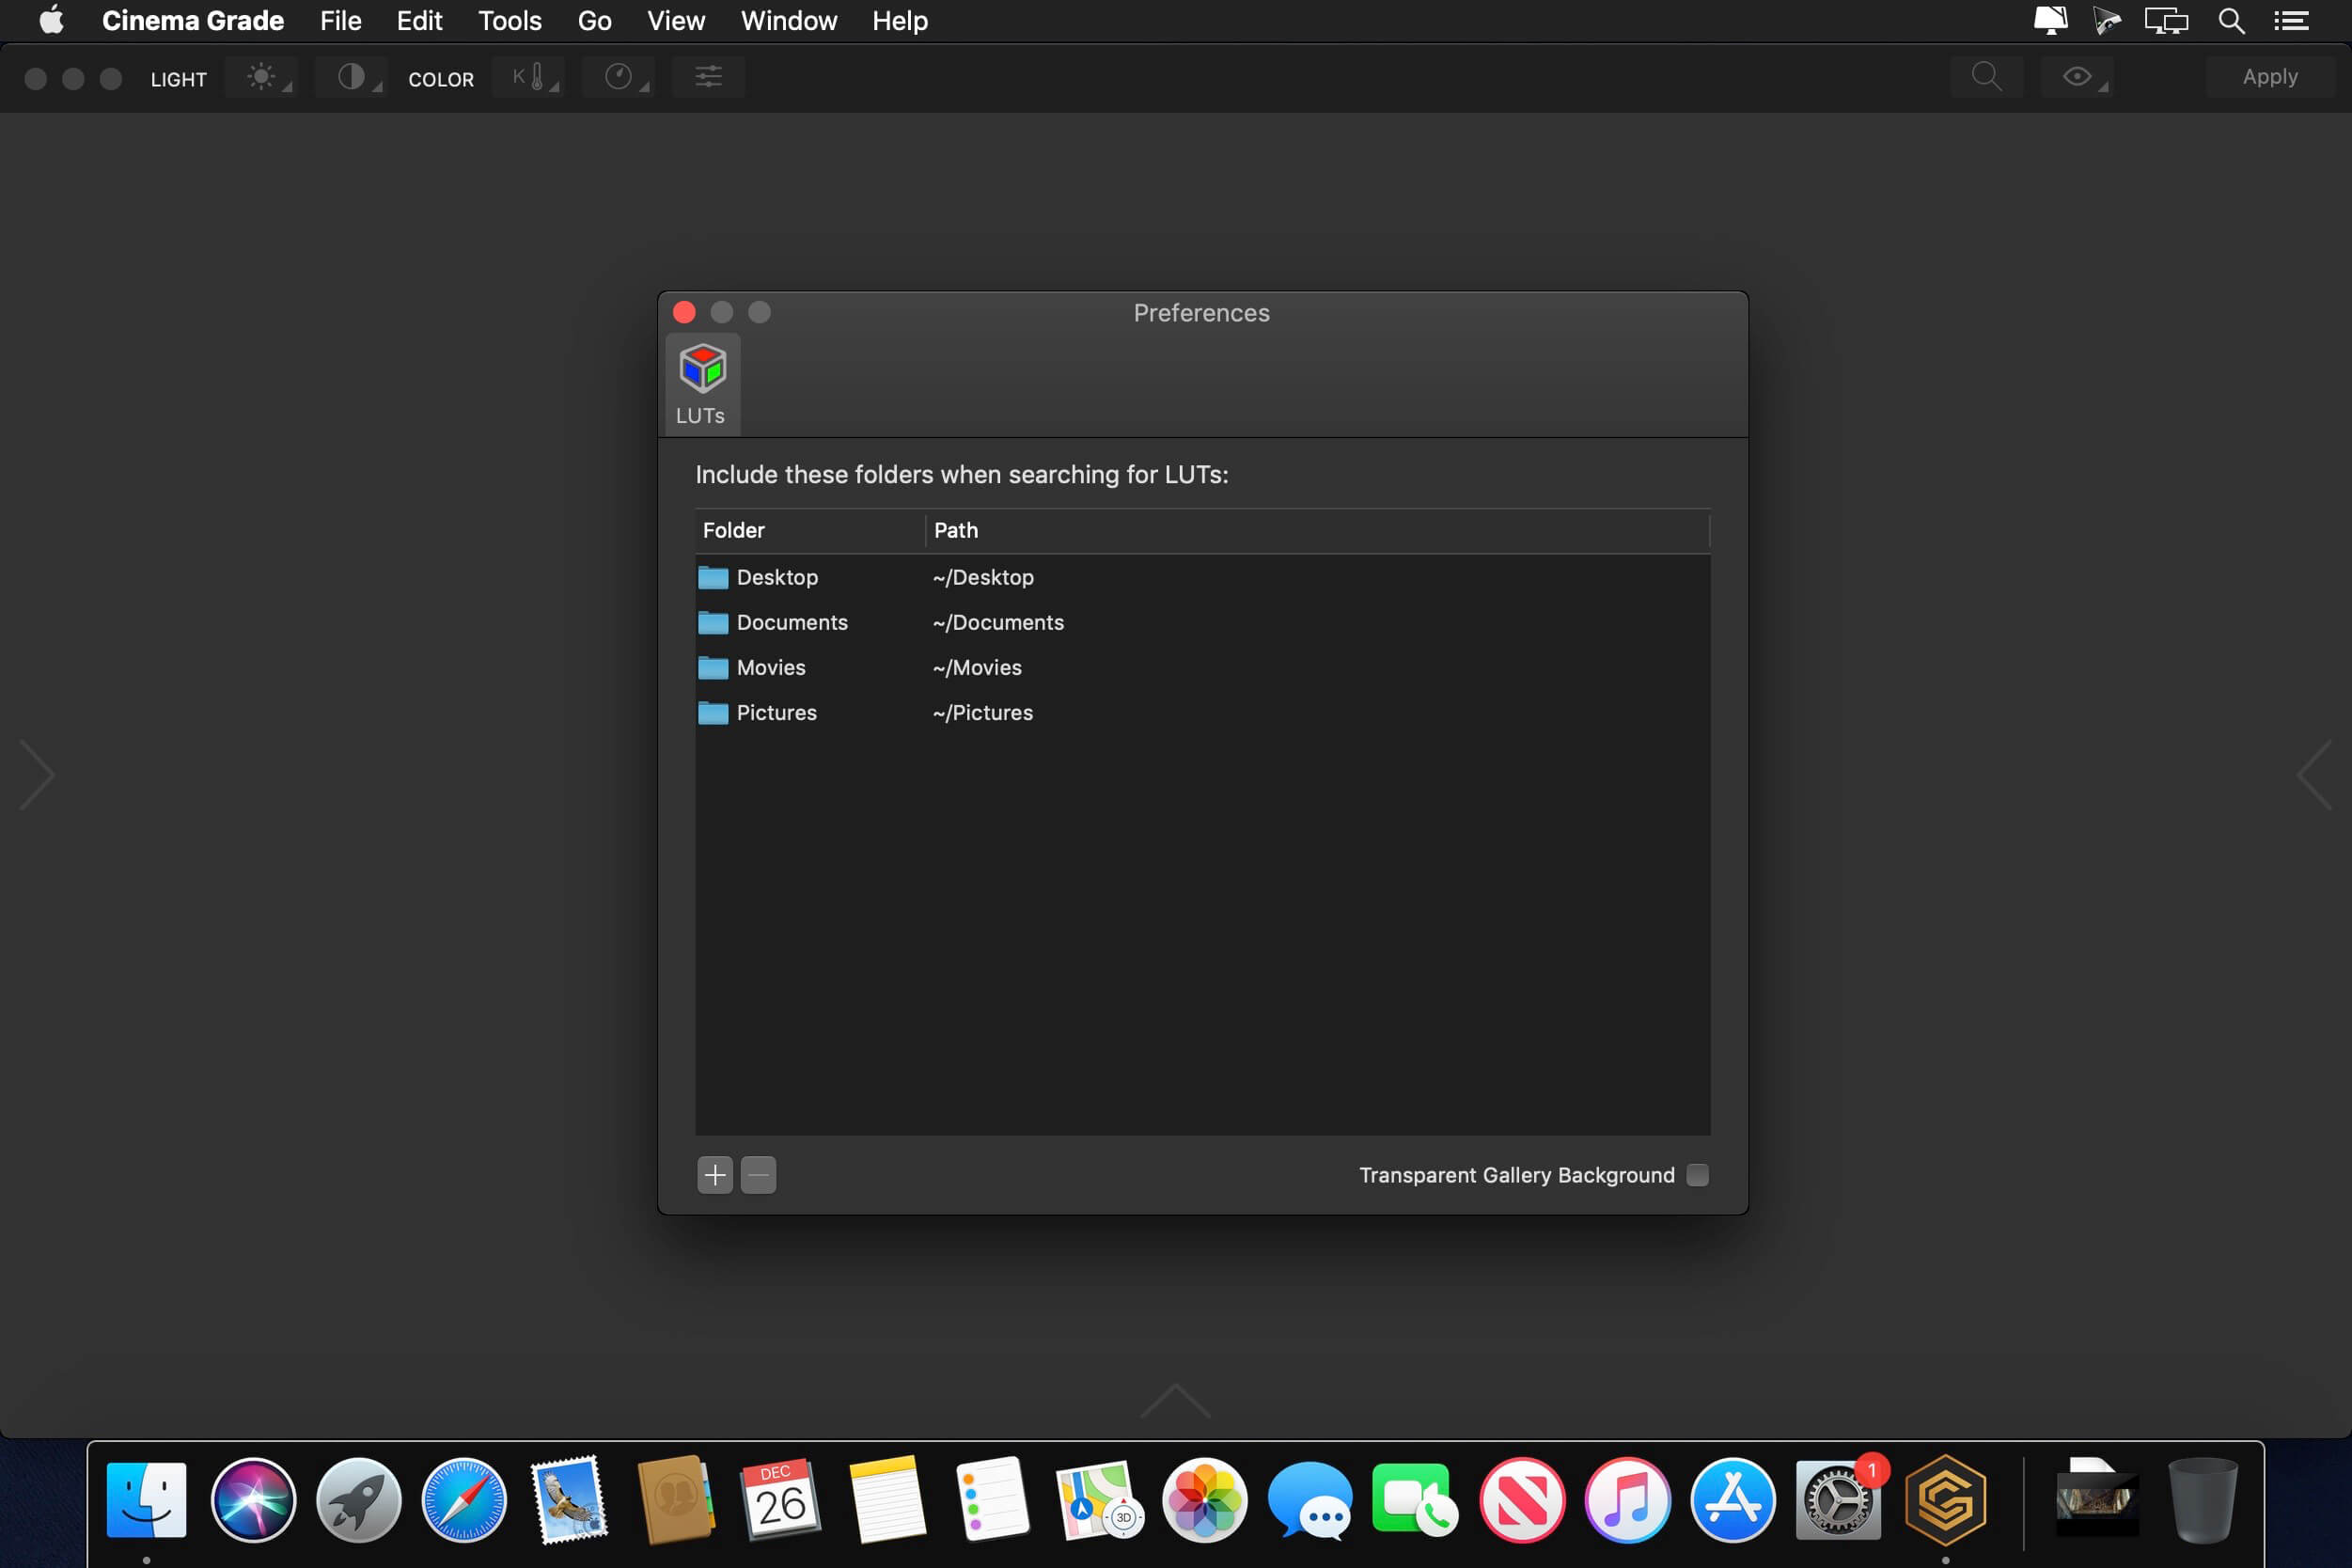This screenshot has width=2352, height=1568.
Task: Click the ~/Pictures path cell
Action: tap(982, 713)
